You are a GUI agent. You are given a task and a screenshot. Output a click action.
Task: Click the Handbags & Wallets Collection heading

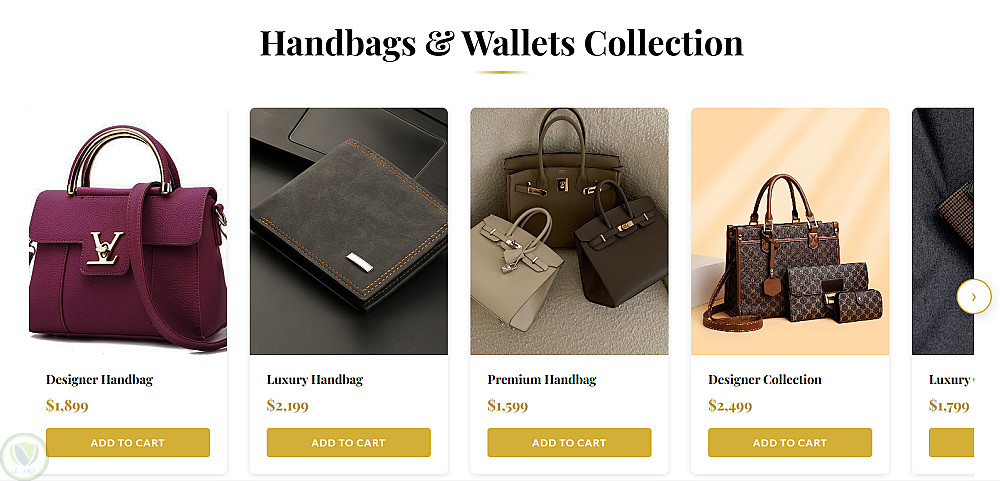click(x=501, y=43)
